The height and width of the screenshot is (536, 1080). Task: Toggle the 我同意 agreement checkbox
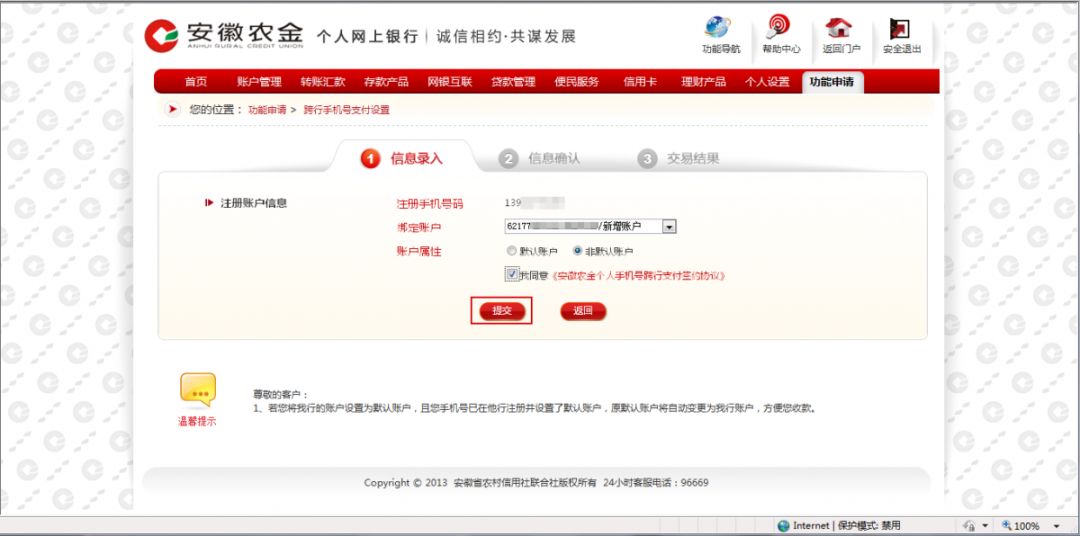(512, 274)
